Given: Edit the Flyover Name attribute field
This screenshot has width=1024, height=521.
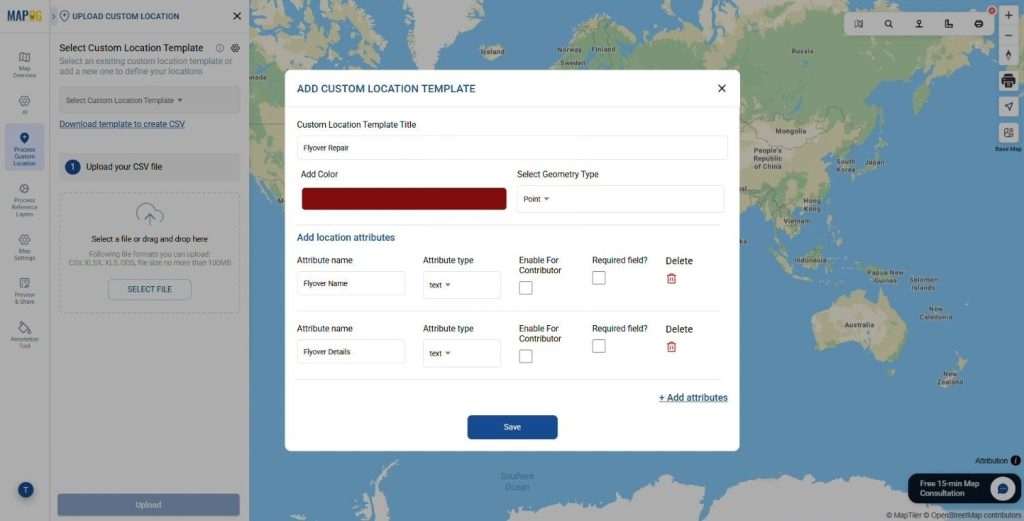Looking at the screenshot, I should point(351,283).
